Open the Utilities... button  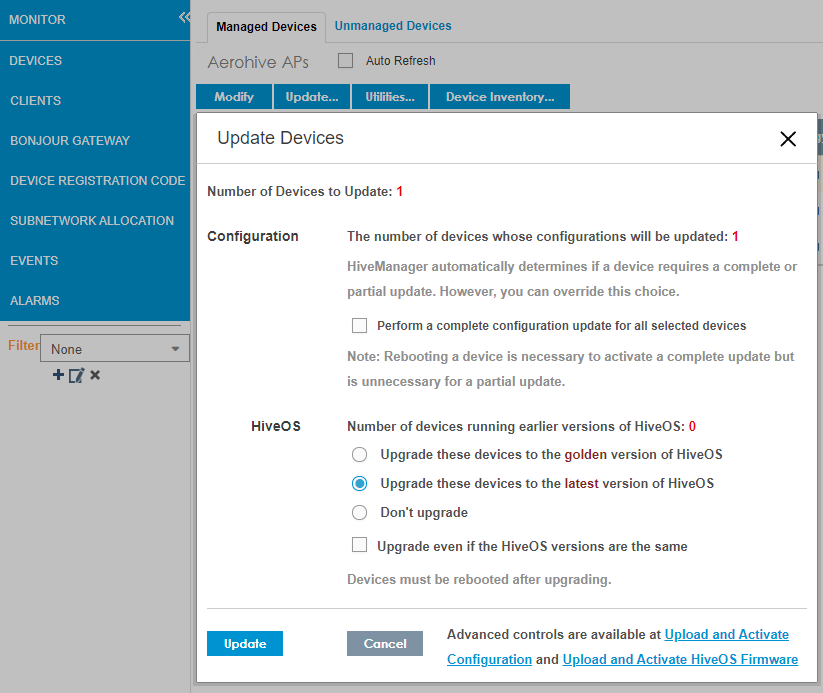click(x=390, y=97)
